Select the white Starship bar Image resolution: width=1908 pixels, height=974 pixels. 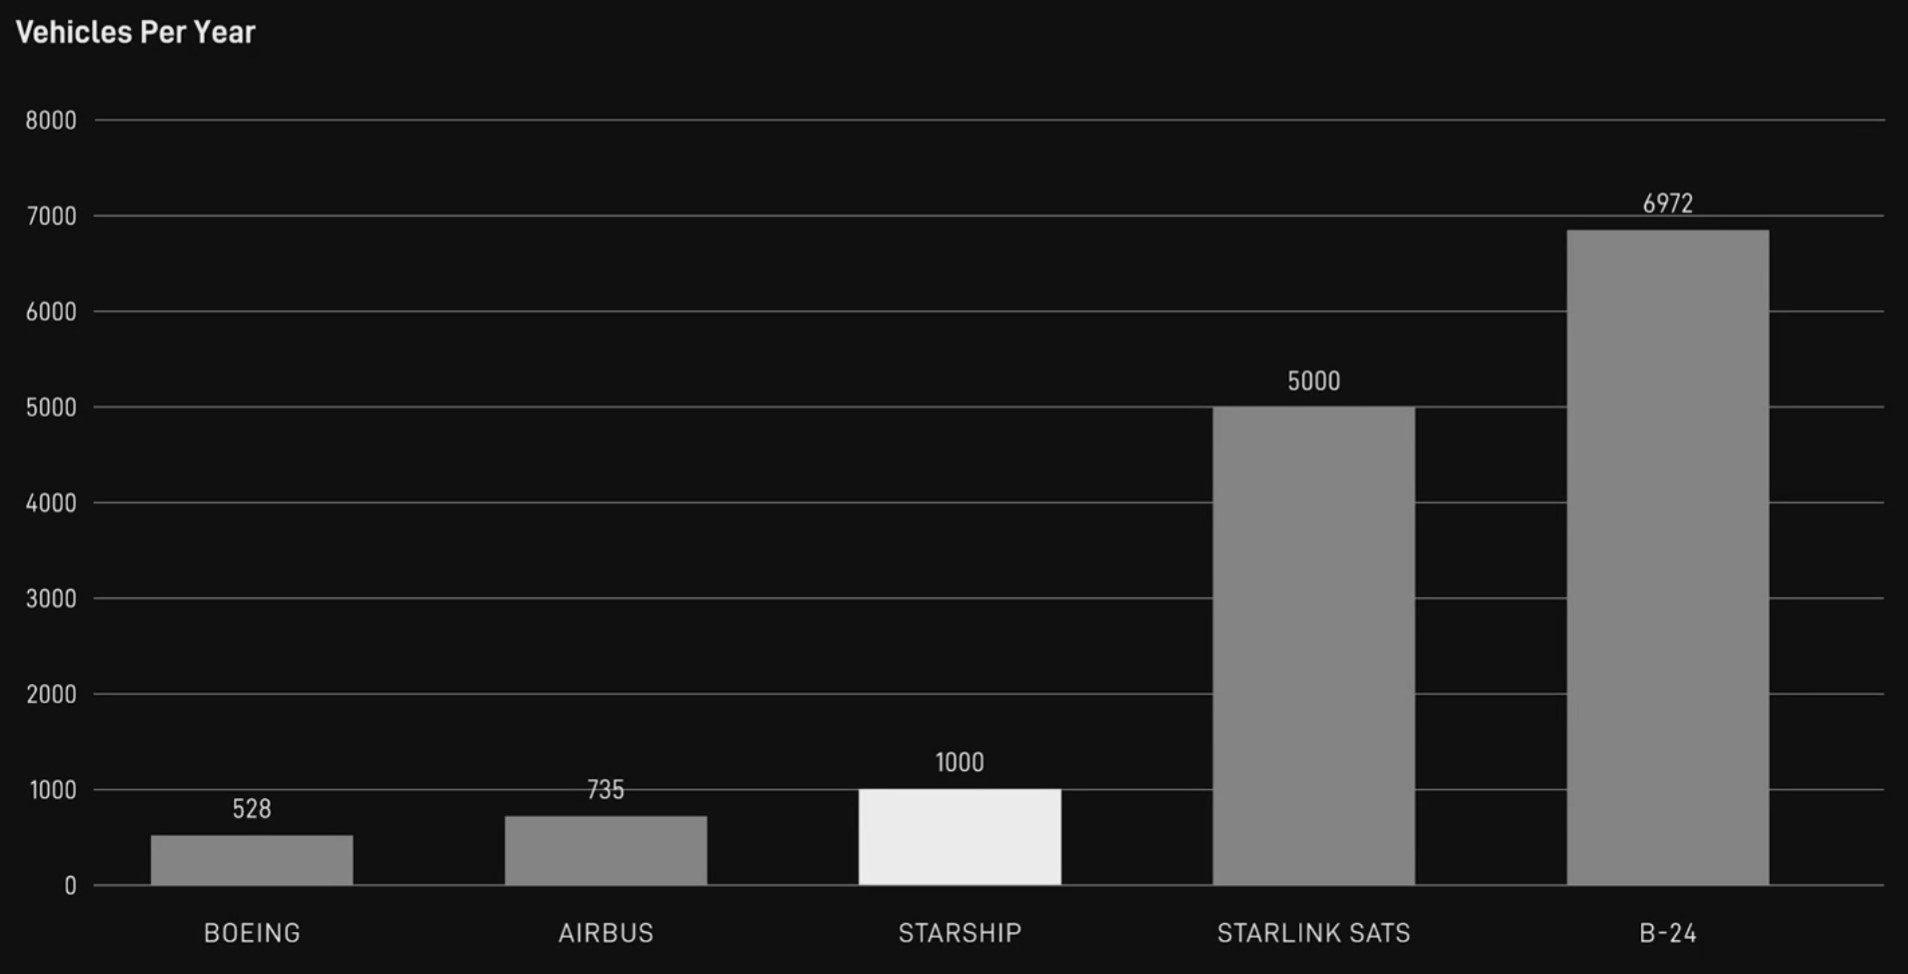pyautogui.click(x=959, y=837)
